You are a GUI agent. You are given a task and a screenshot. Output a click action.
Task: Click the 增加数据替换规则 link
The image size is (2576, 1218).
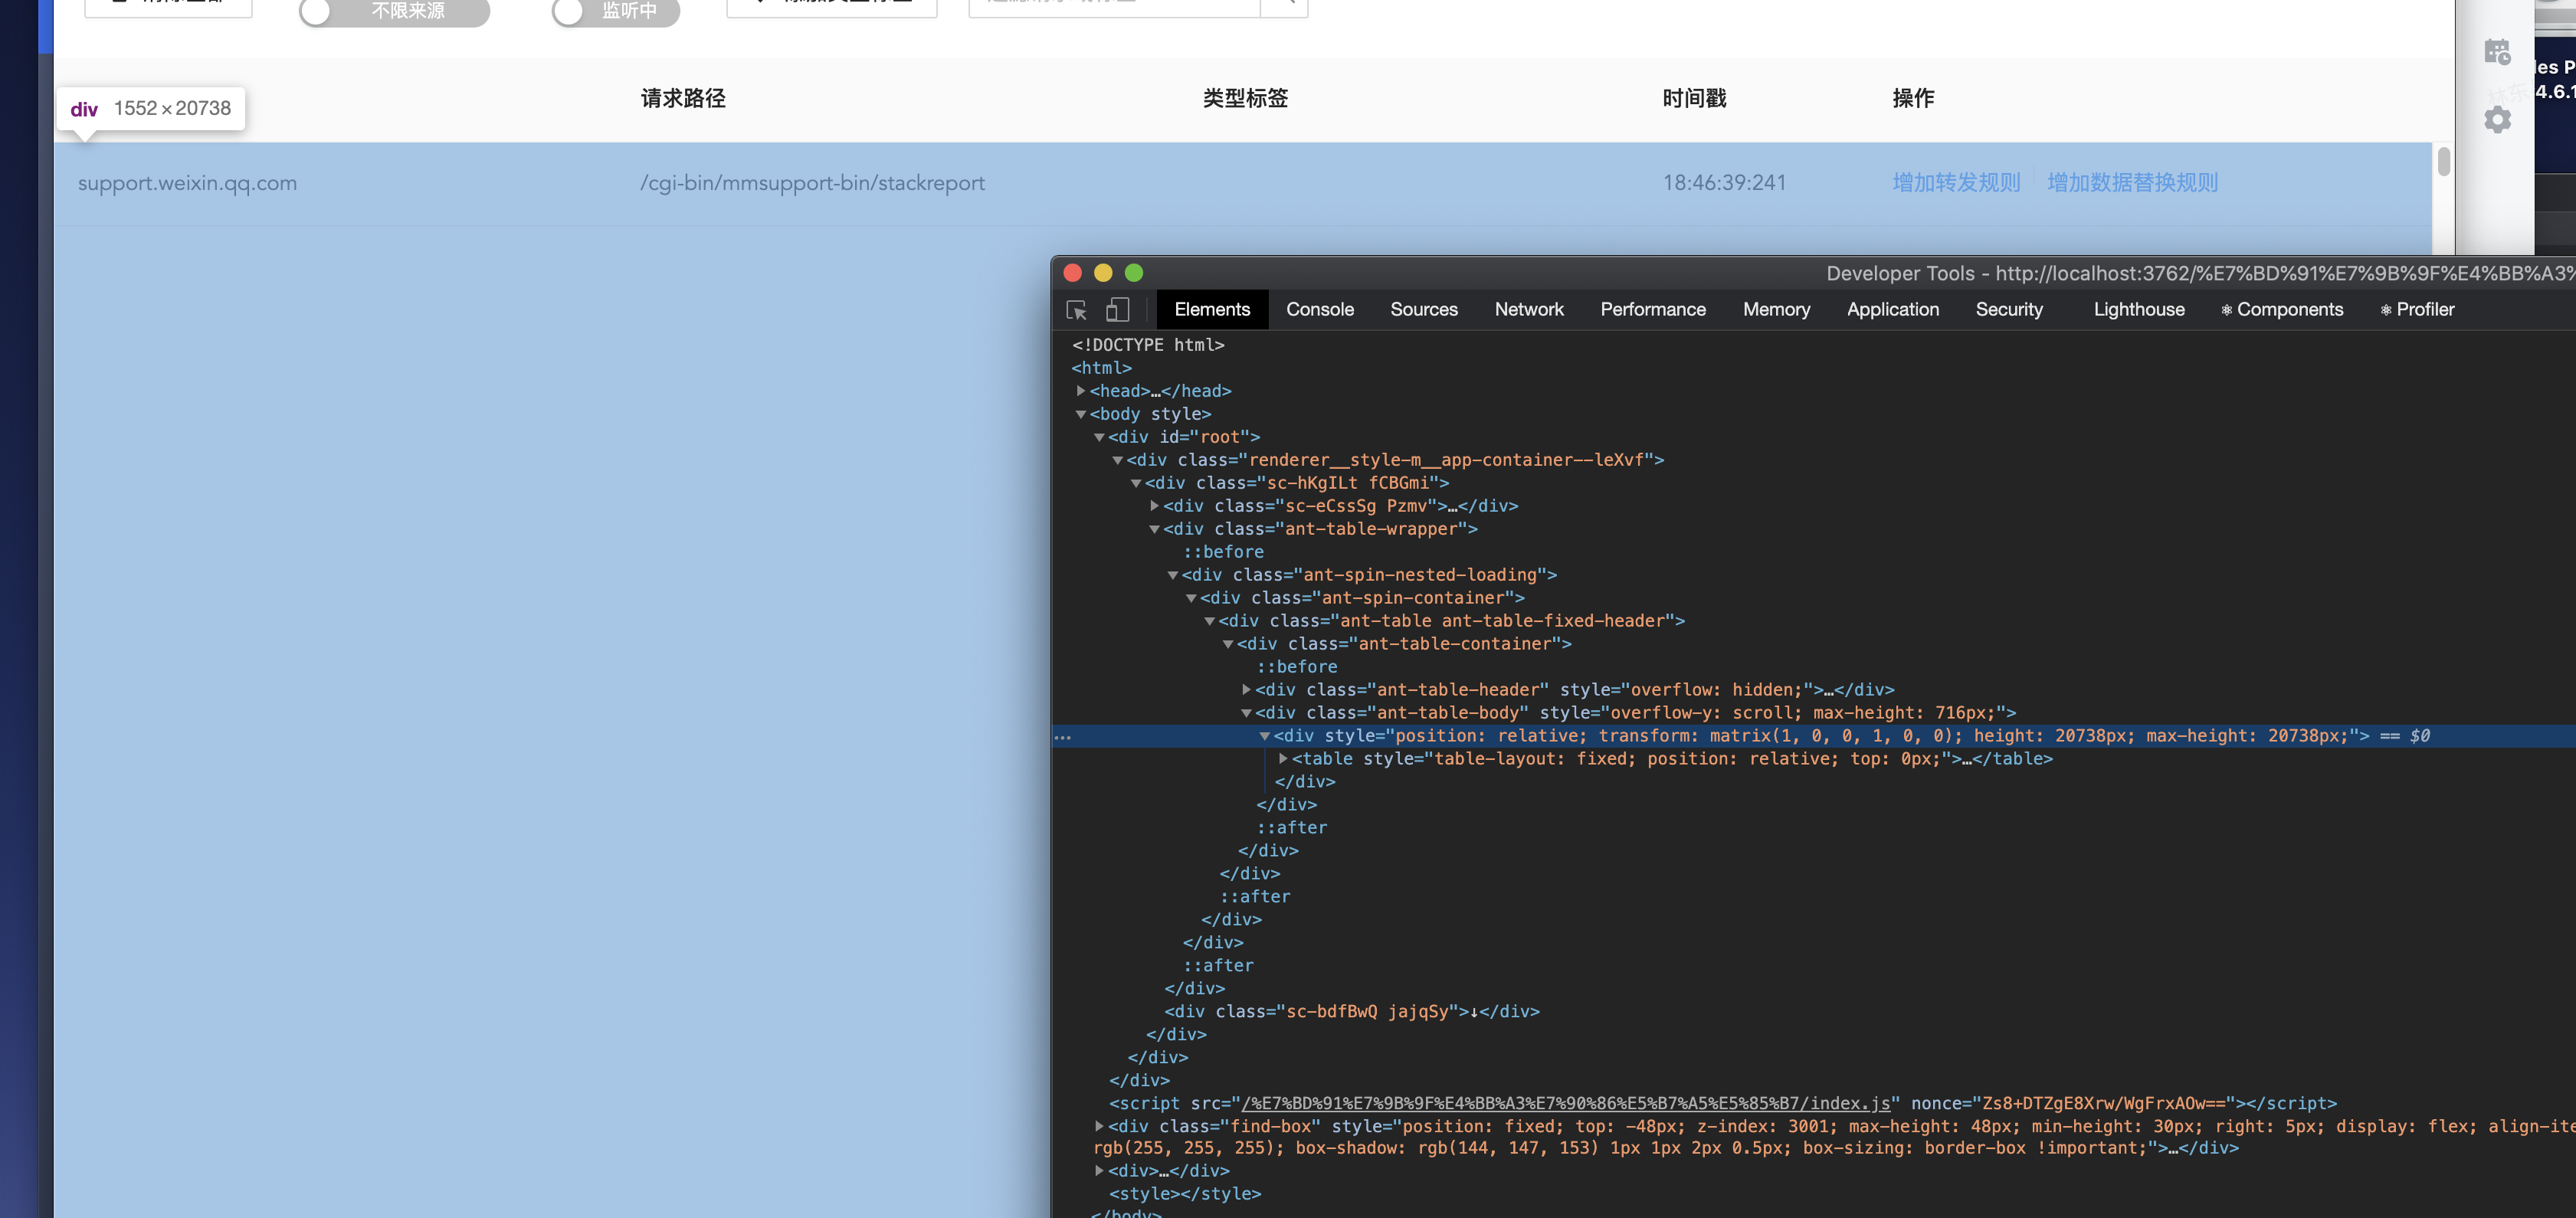pos(2132,183)
